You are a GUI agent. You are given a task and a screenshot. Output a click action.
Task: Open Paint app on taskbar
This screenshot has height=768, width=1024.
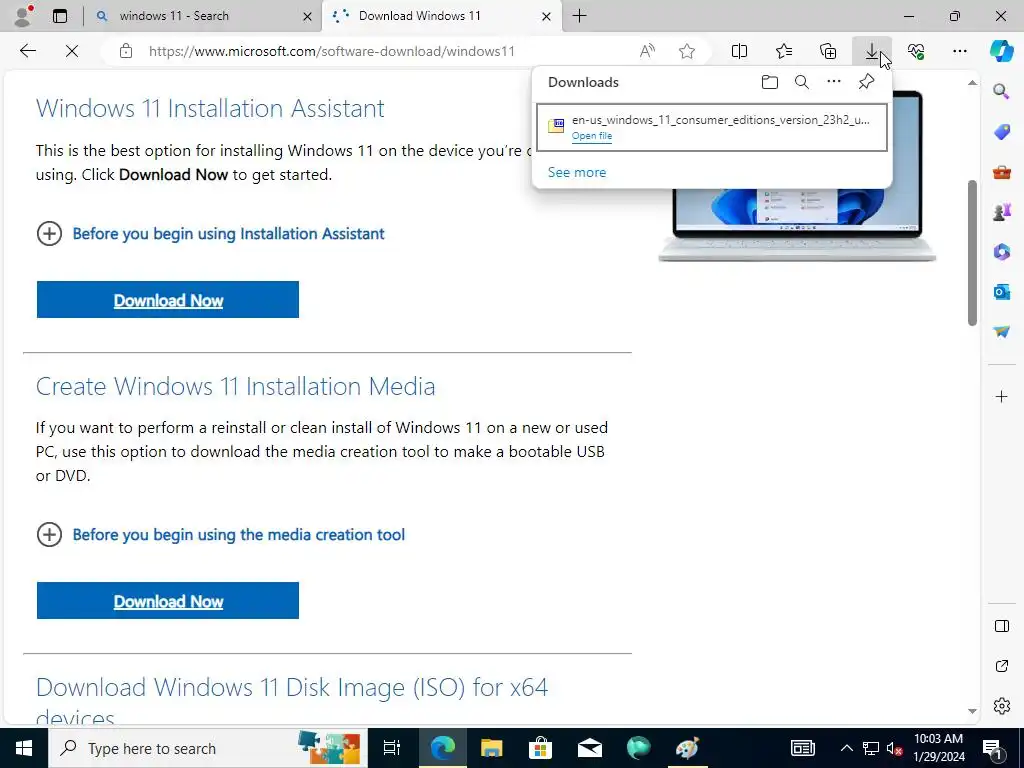(x=687, y=748)
